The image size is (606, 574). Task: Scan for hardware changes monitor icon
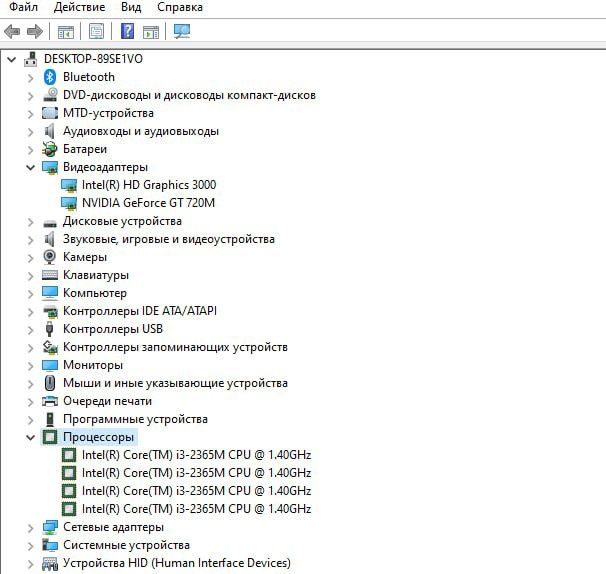(x=182, y=31)
